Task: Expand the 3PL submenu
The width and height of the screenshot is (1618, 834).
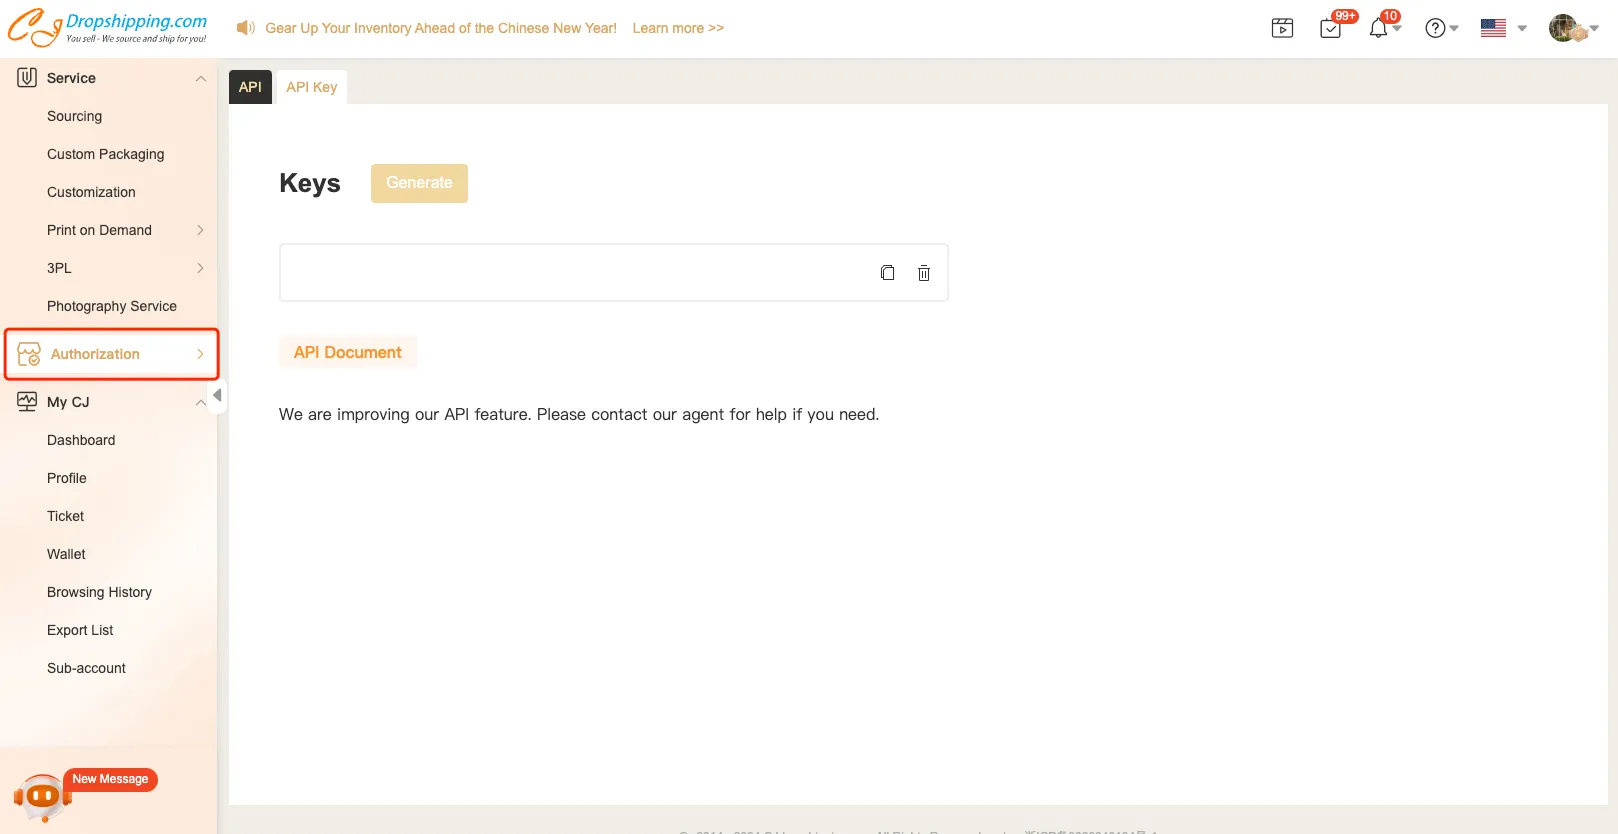Action: click(200, 268)
